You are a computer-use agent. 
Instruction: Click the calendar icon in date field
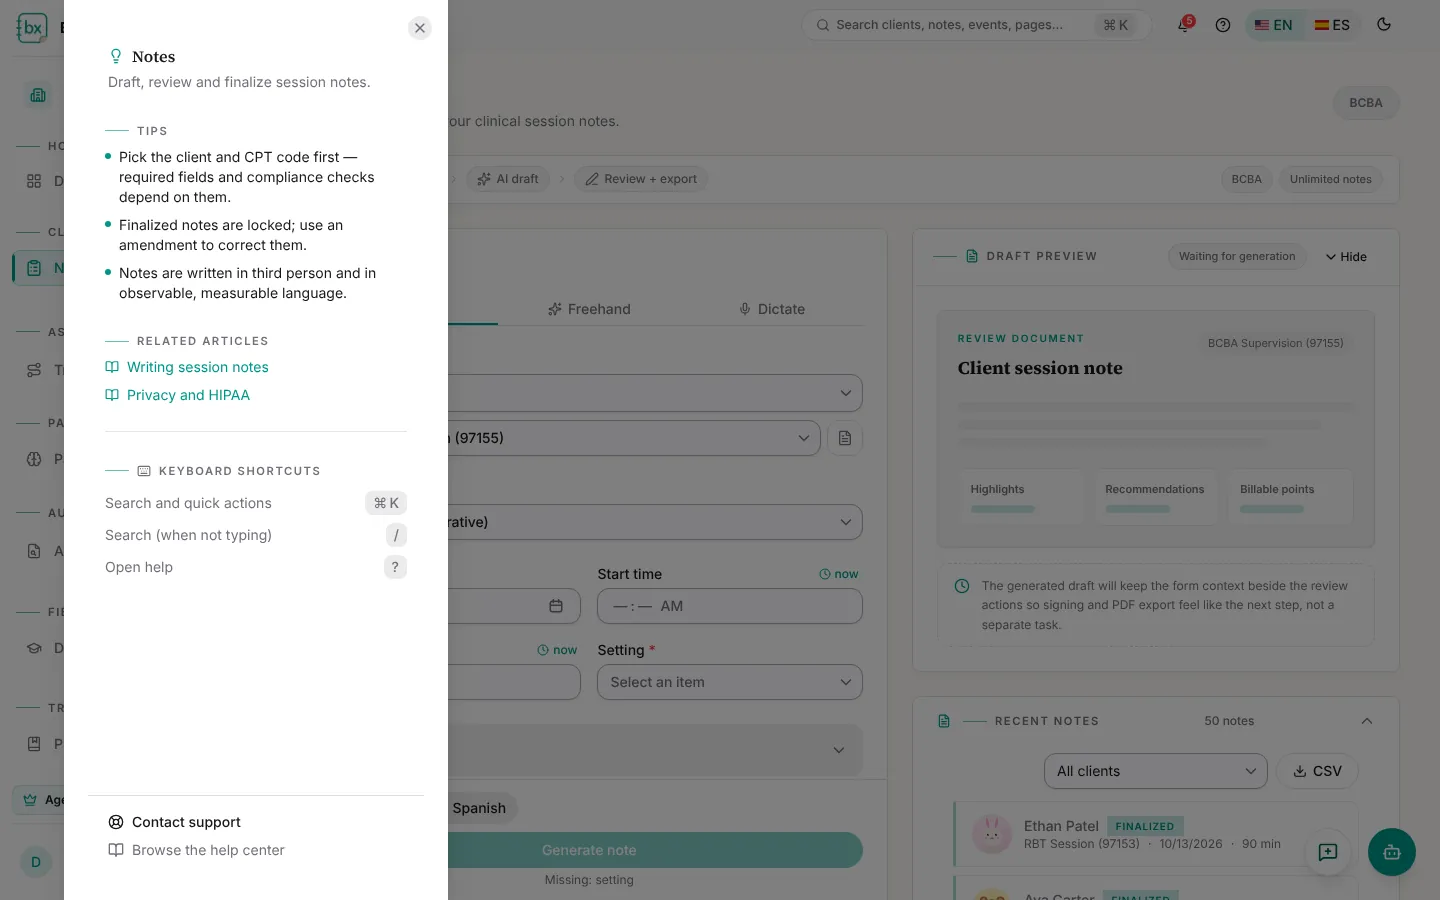coord(556,606)
